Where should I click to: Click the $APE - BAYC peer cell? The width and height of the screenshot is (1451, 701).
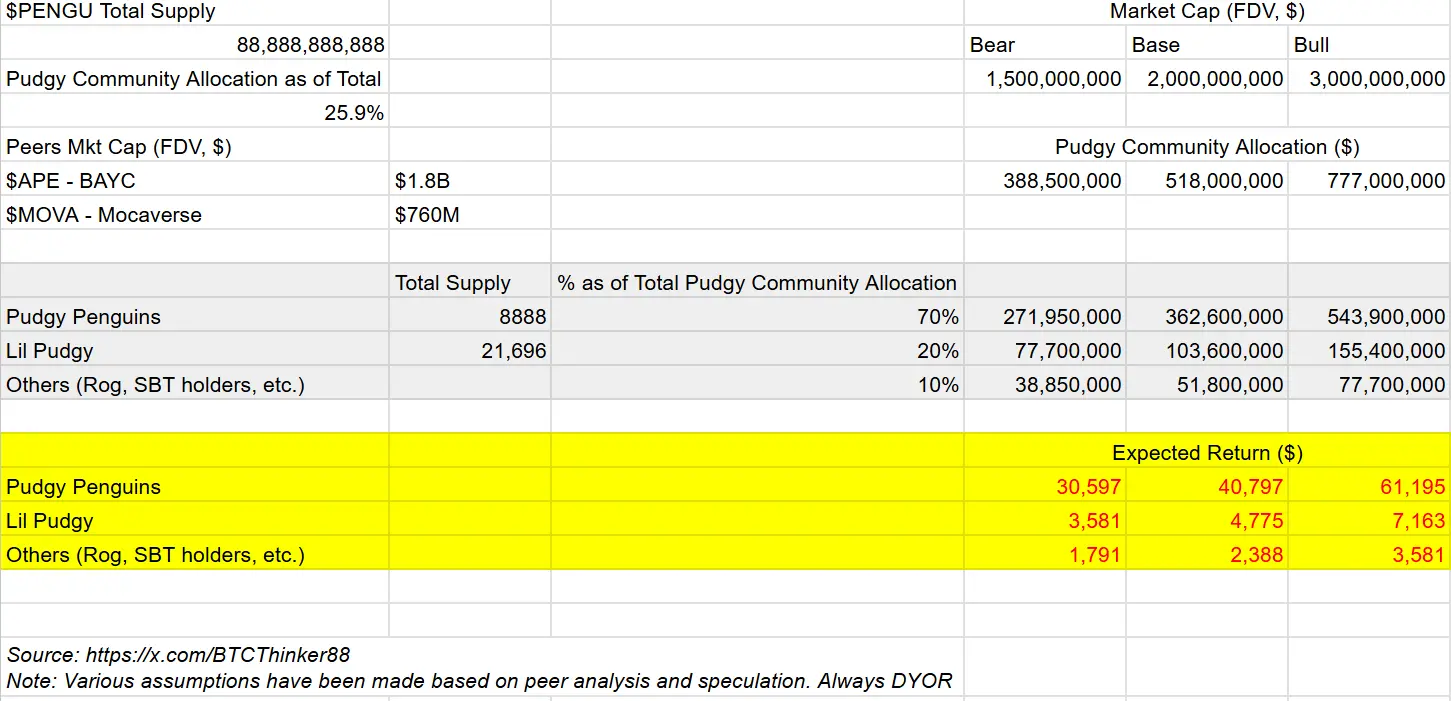pos(71,181)
